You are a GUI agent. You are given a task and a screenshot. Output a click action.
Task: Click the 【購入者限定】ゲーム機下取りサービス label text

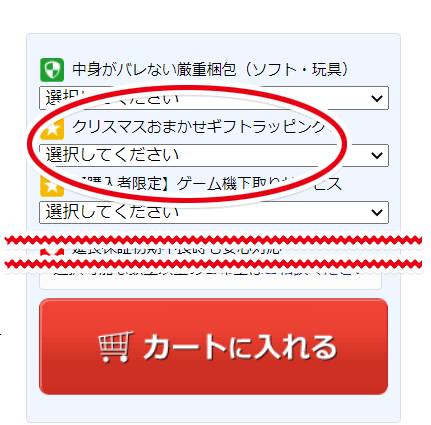[x=207, y=184]
